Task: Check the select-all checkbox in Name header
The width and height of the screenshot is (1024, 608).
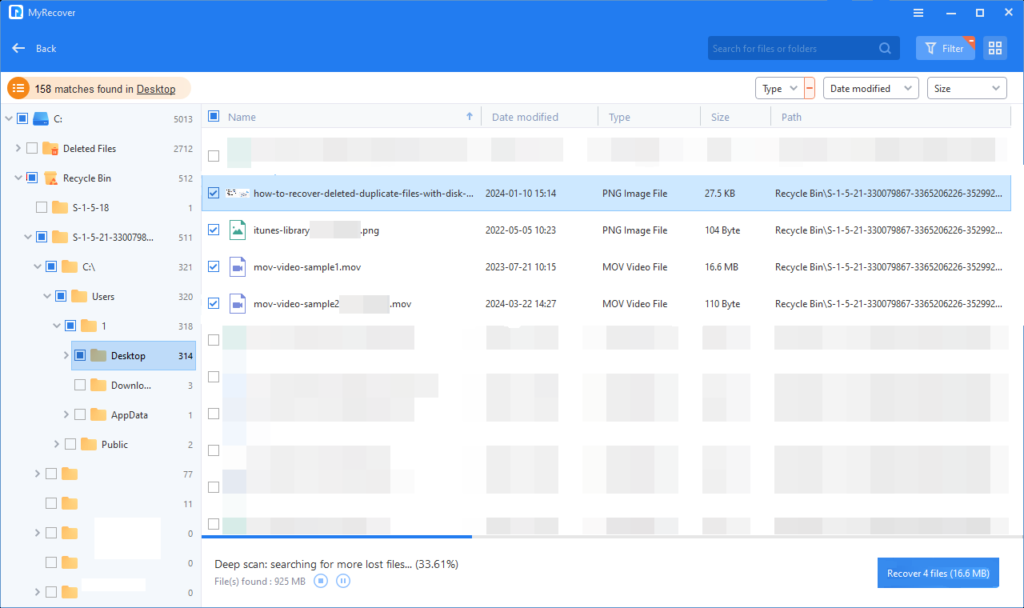Action: coord(213,116)
